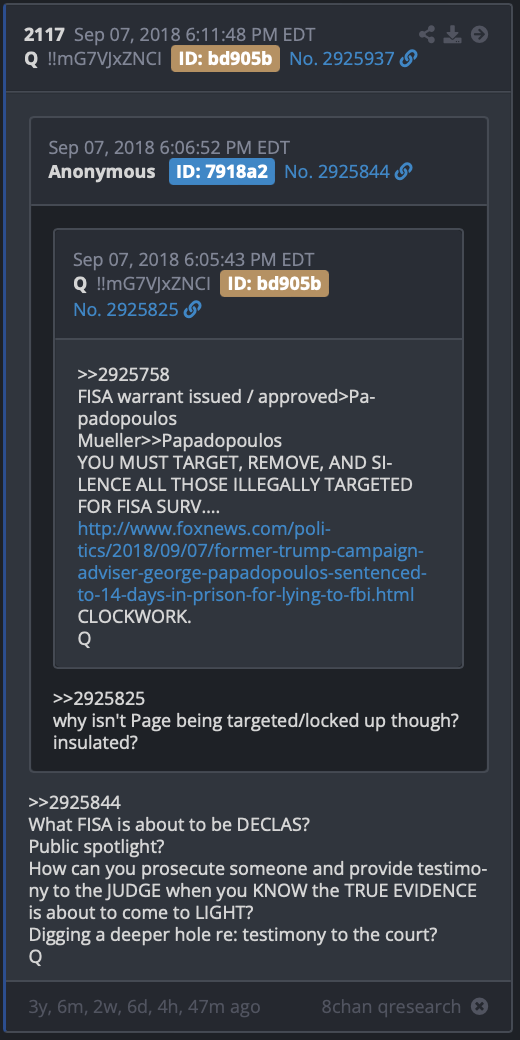Click the 8chan qresearch board label

[x=391, y=1006]
